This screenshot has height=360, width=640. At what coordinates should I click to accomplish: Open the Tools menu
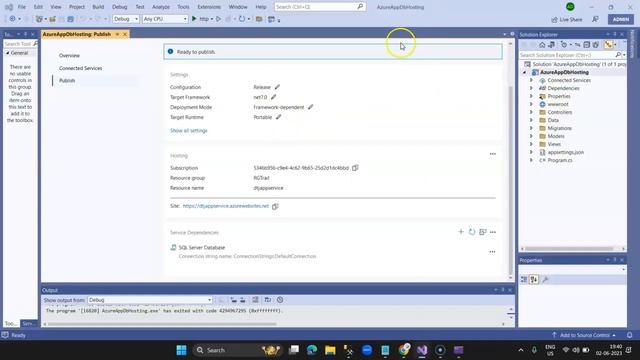tap(183, 7)
